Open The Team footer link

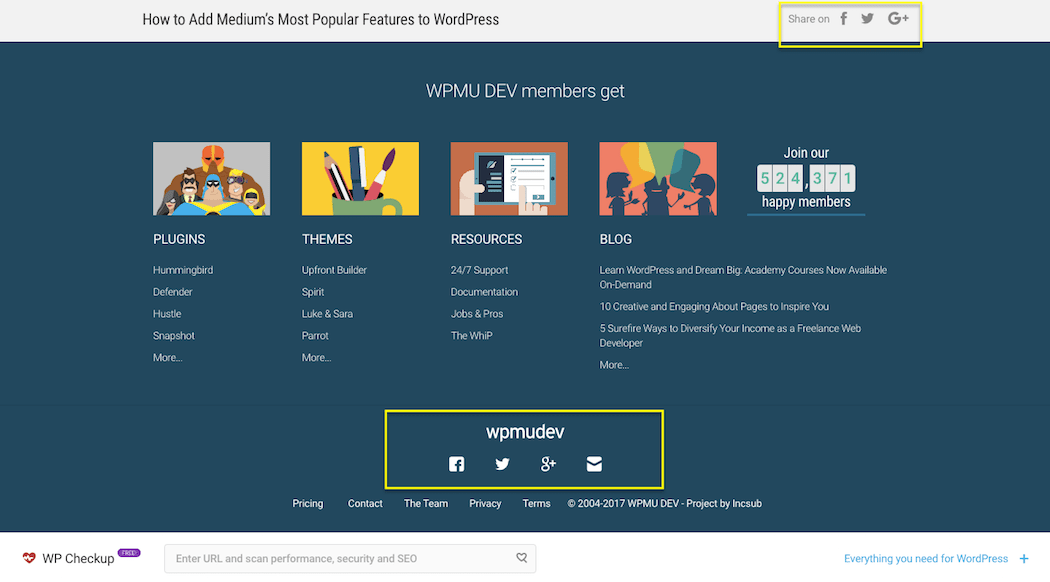click(x=426, y=504)
